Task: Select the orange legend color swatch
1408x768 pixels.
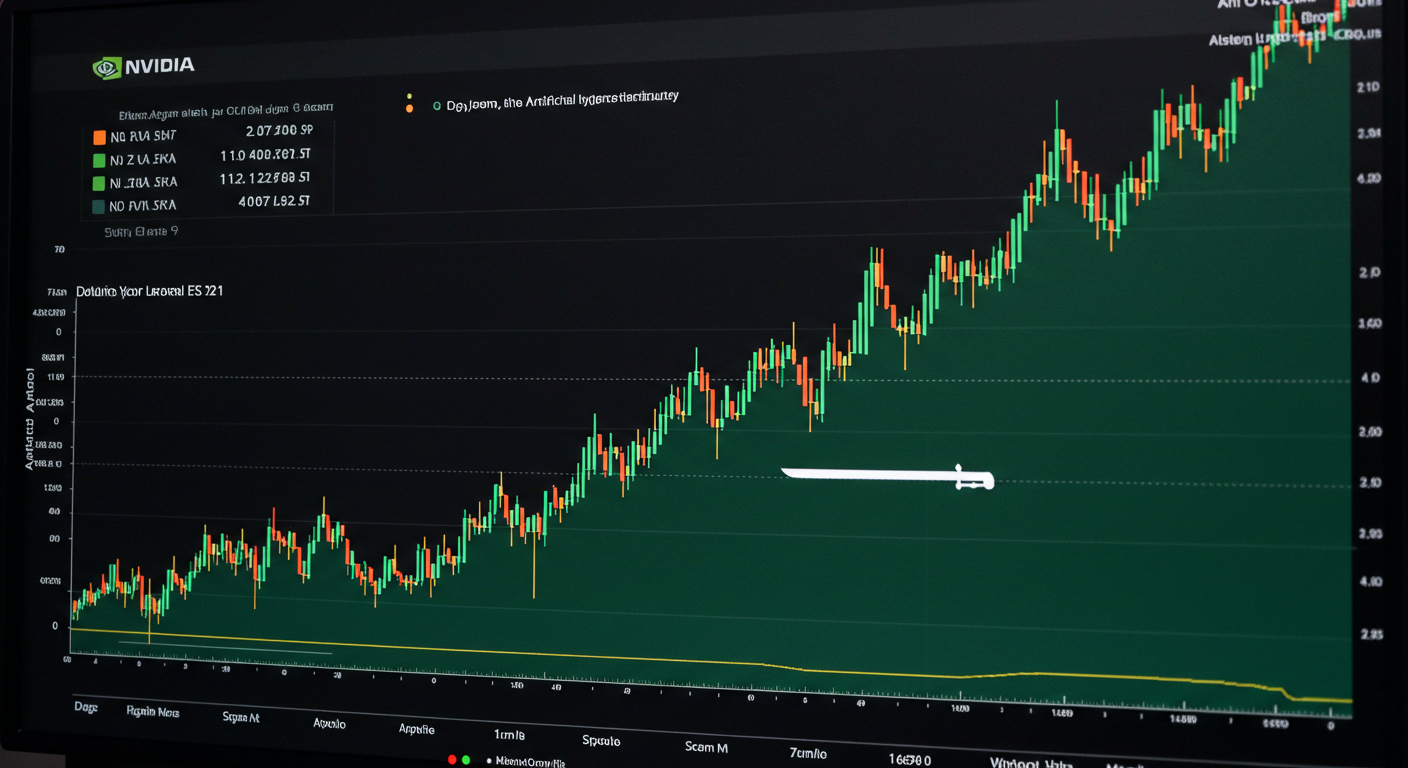Action: point(99,137)
